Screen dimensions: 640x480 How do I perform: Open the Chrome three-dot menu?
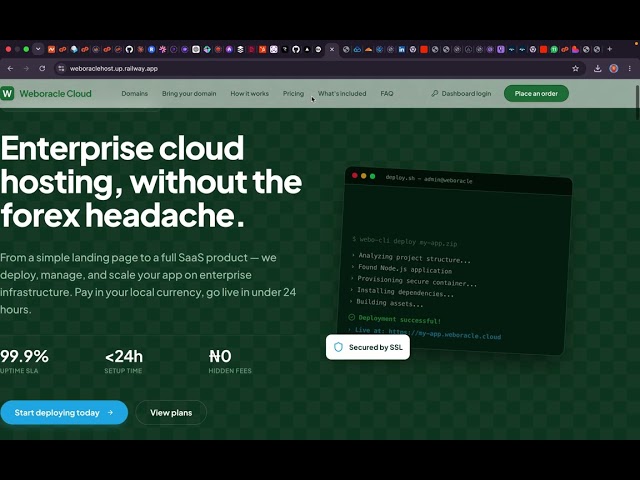point(630,69)
